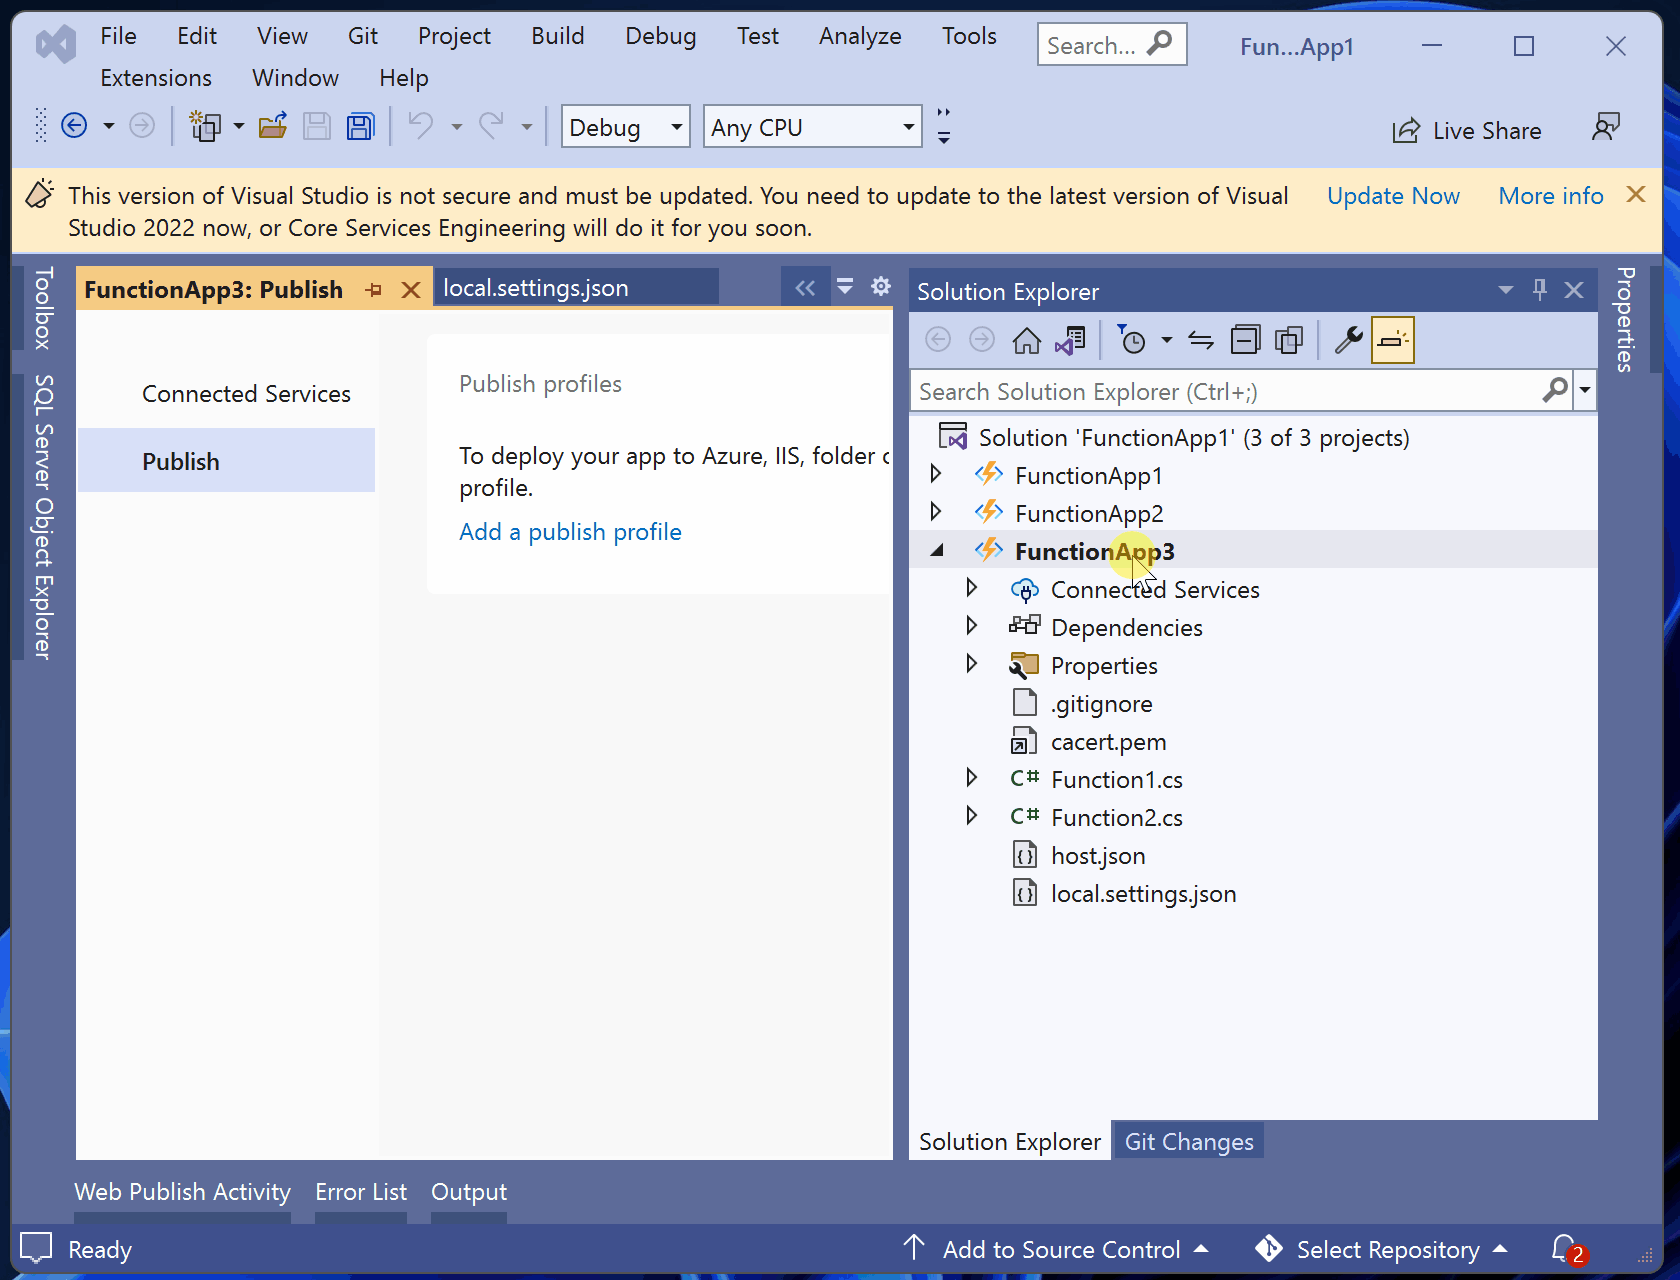Open Properties wrench icon in Solution Explorer
The image size is (1680, 1280).
point(1348,341)
